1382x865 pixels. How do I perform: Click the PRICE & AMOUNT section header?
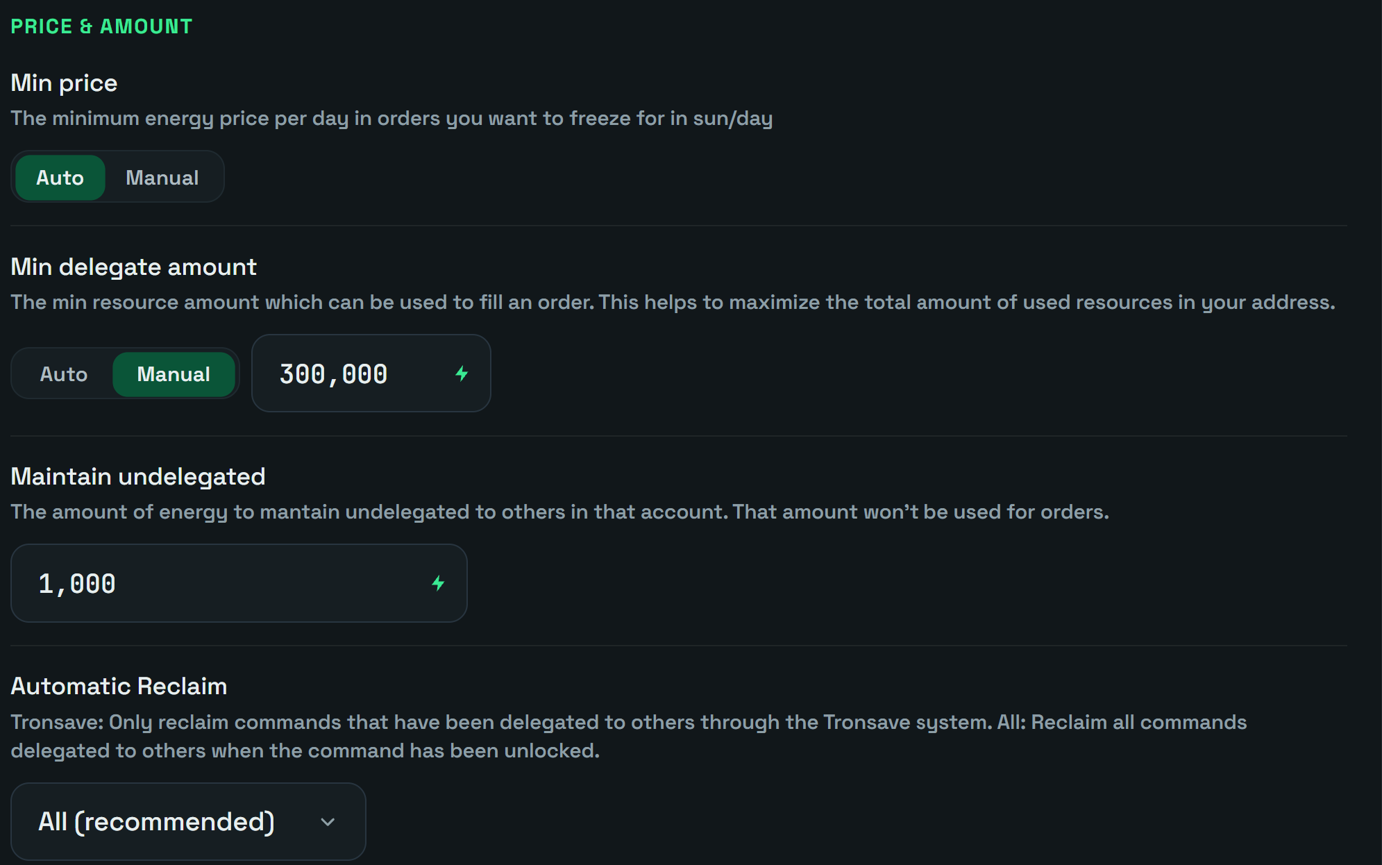(101, 27)
